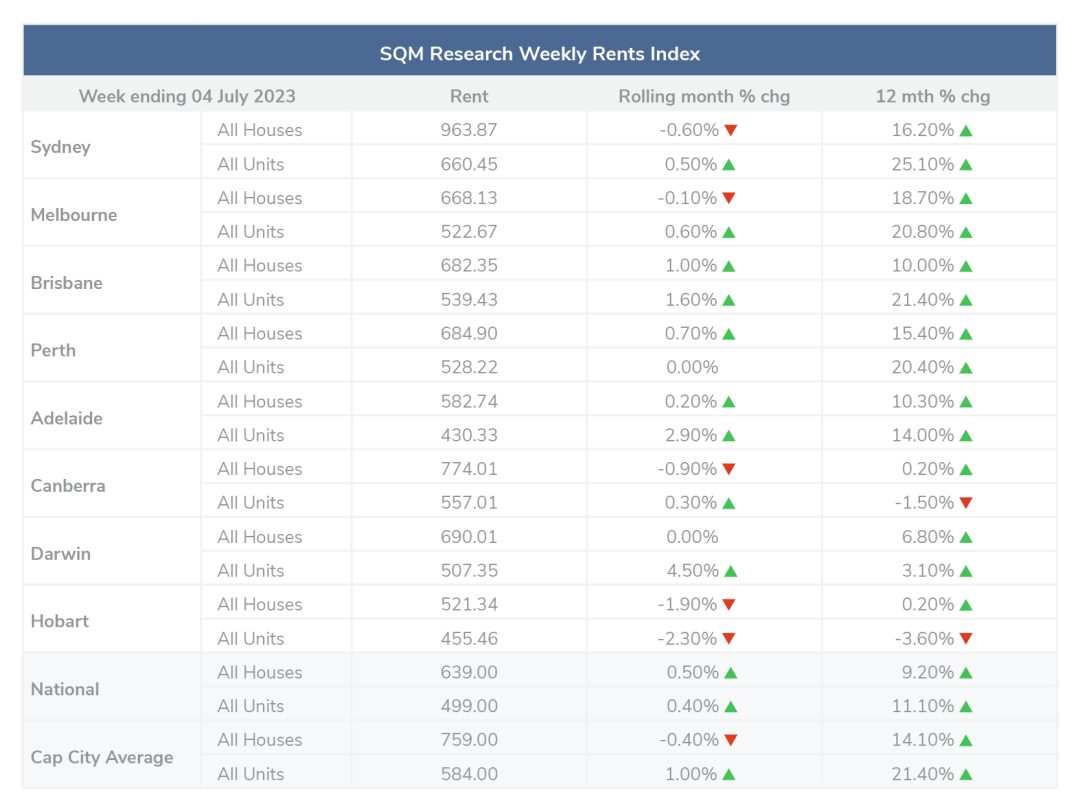Click the red down arrow beside -0.60%
The width and height of the screenshot is (1080, 810).
(x=731, y=130)
